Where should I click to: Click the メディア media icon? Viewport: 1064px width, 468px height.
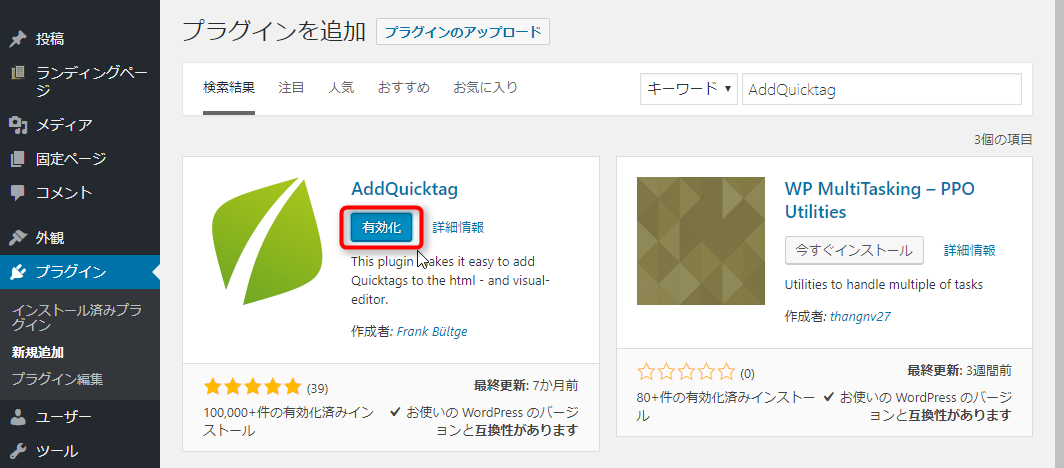coord(18,125)
